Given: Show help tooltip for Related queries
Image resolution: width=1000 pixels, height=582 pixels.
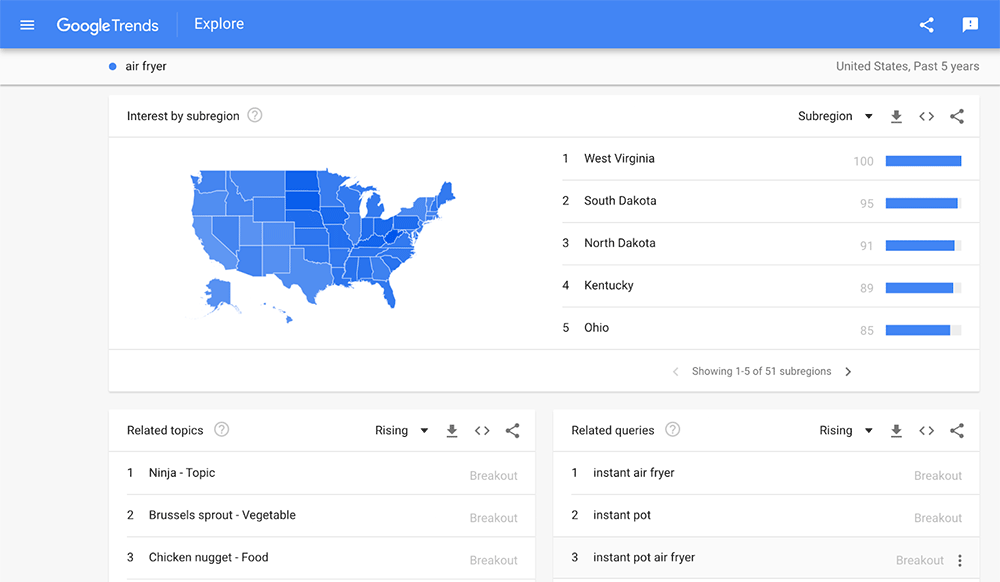Looking at the screenshot, I should pos(673,430).
